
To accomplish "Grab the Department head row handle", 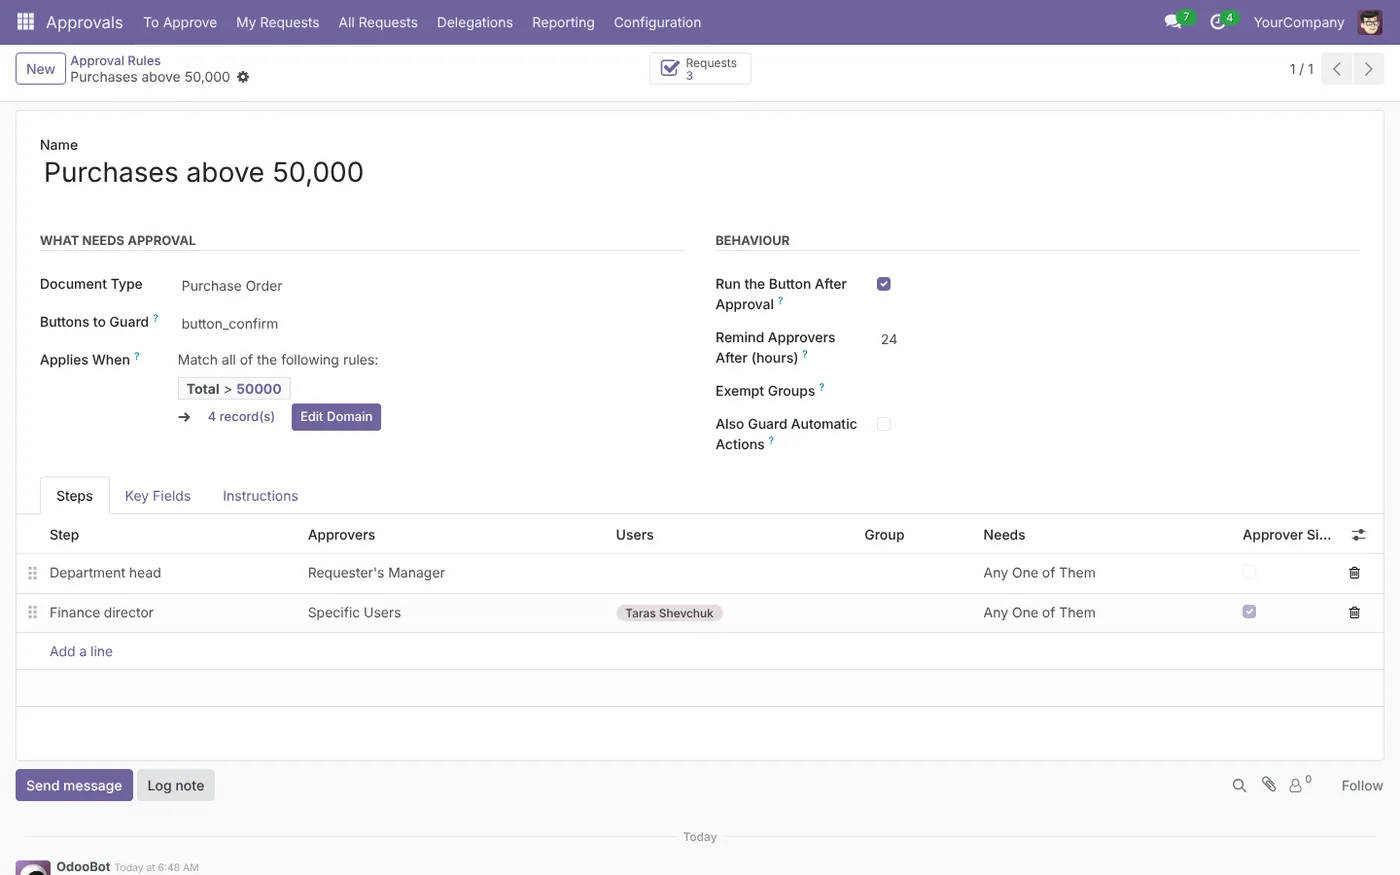I will tap(32, 573).
